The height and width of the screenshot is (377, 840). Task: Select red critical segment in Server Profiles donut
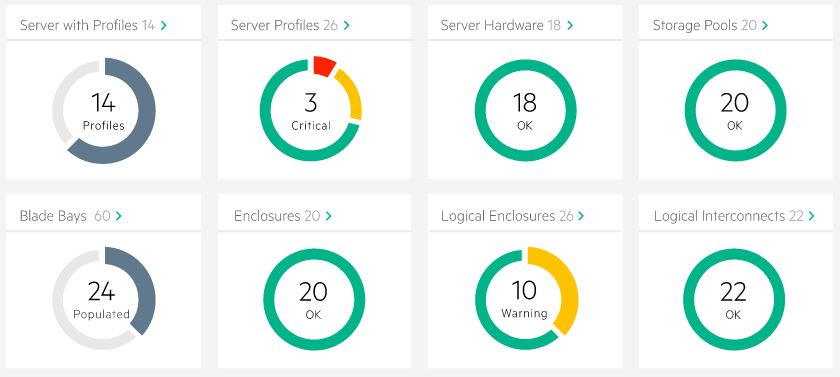coord(325,65)
